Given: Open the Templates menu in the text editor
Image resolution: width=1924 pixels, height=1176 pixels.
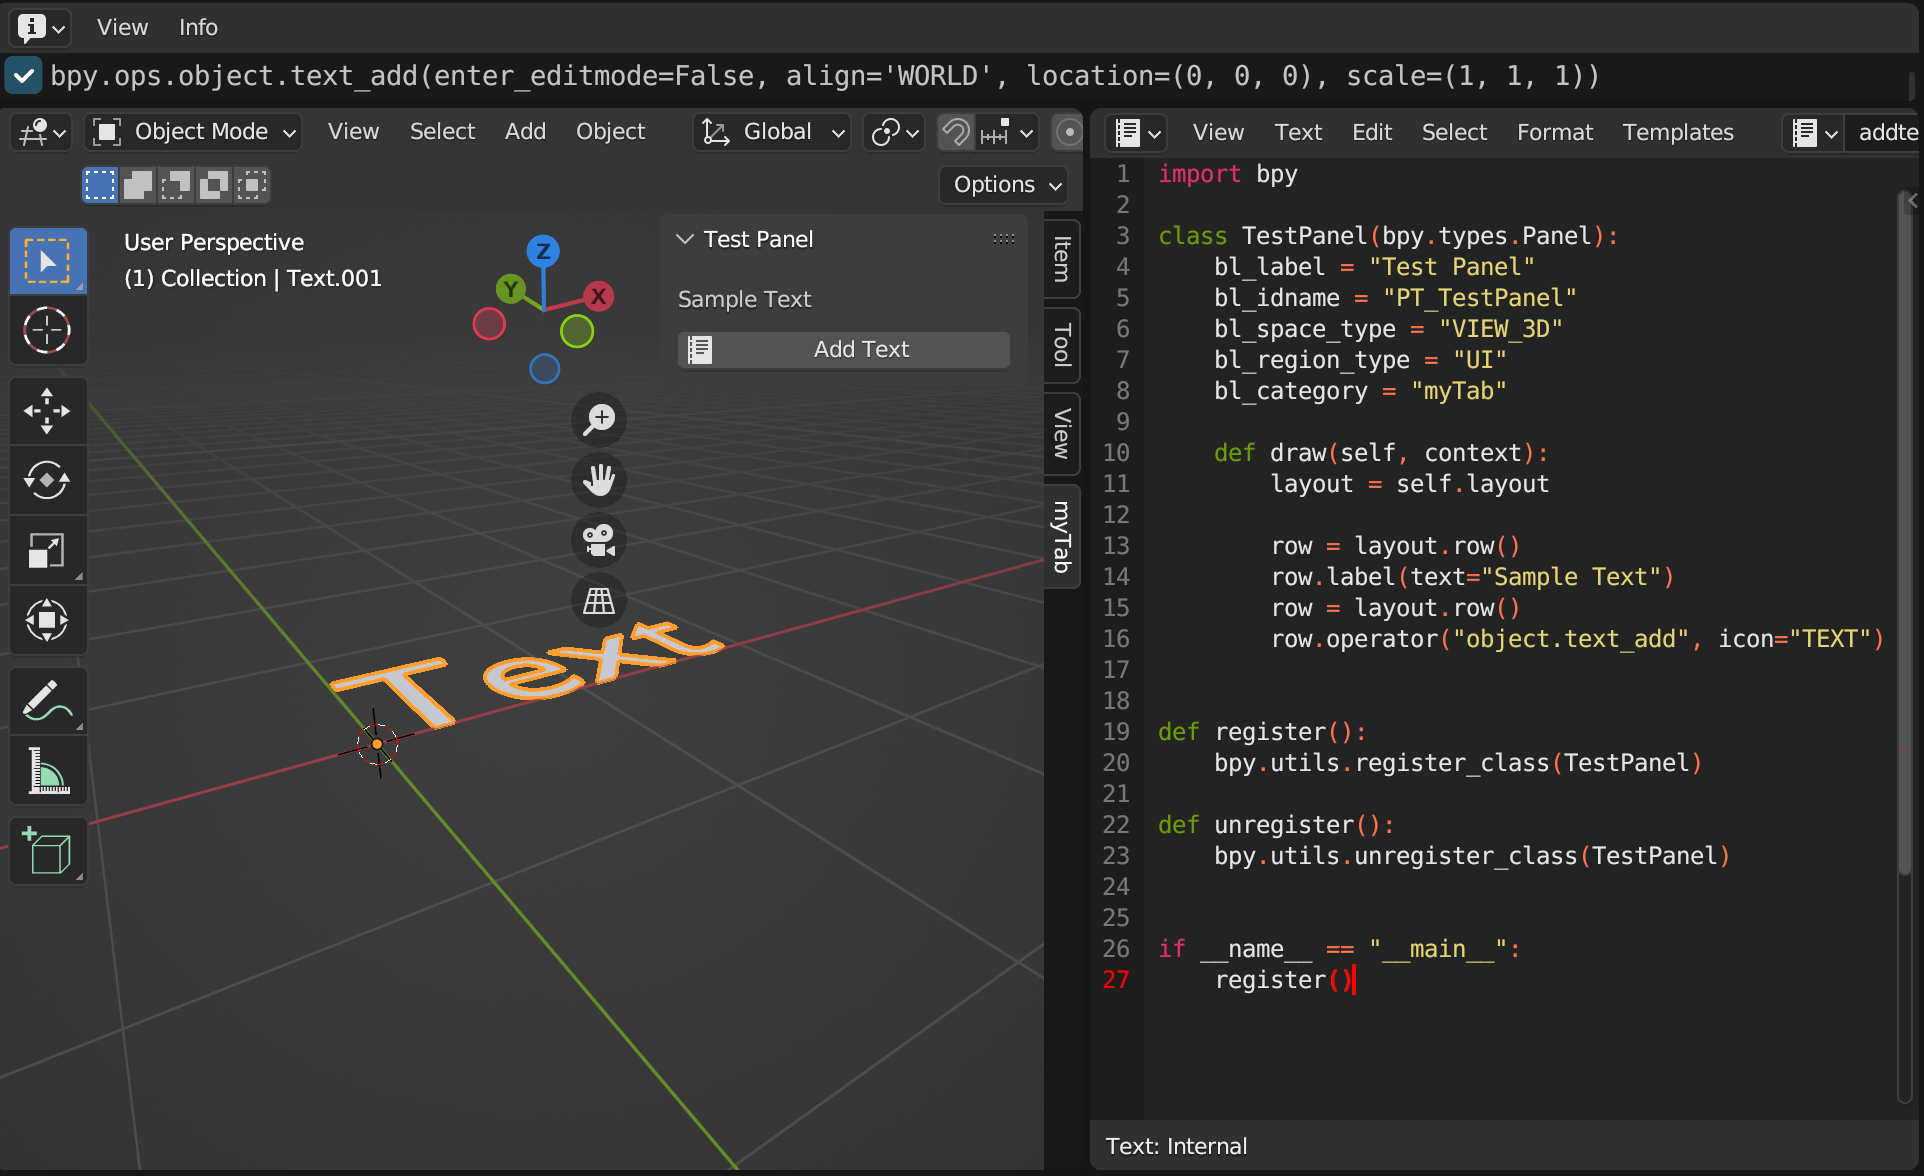Looking at the screenshot, I should coord(1677,131).
